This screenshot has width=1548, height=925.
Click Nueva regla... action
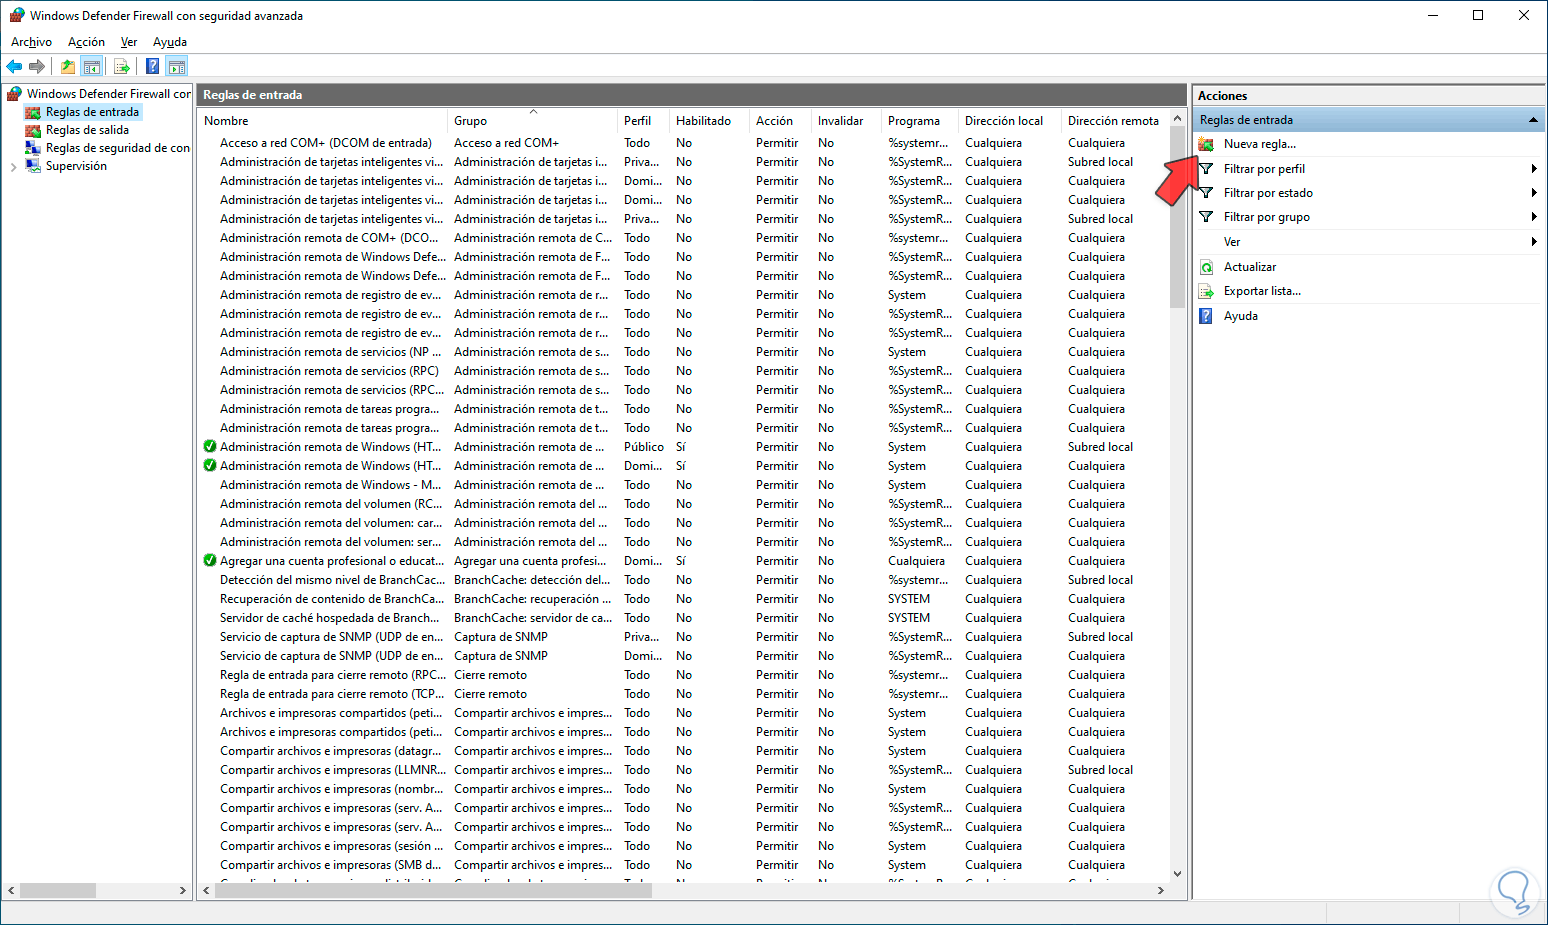click(1260, 144)
